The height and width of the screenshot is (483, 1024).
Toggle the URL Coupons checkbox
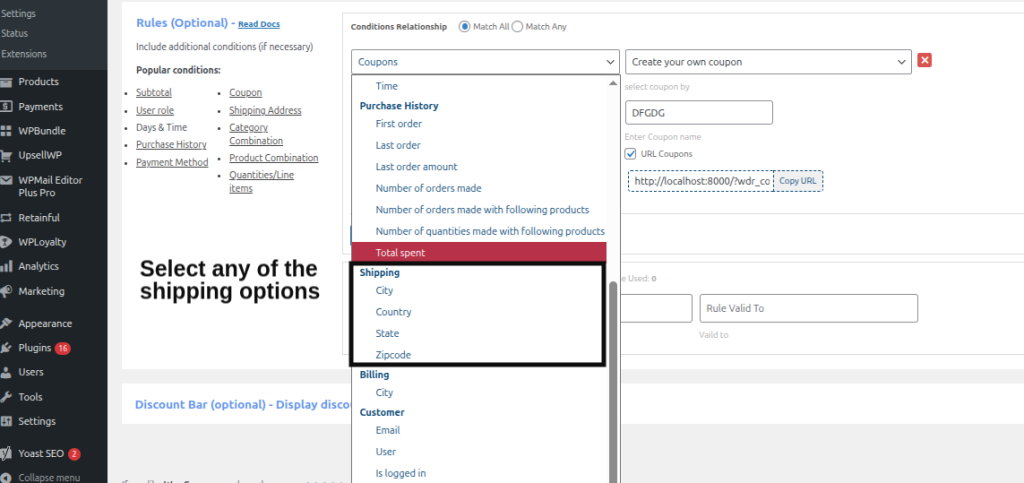(630, 153)
